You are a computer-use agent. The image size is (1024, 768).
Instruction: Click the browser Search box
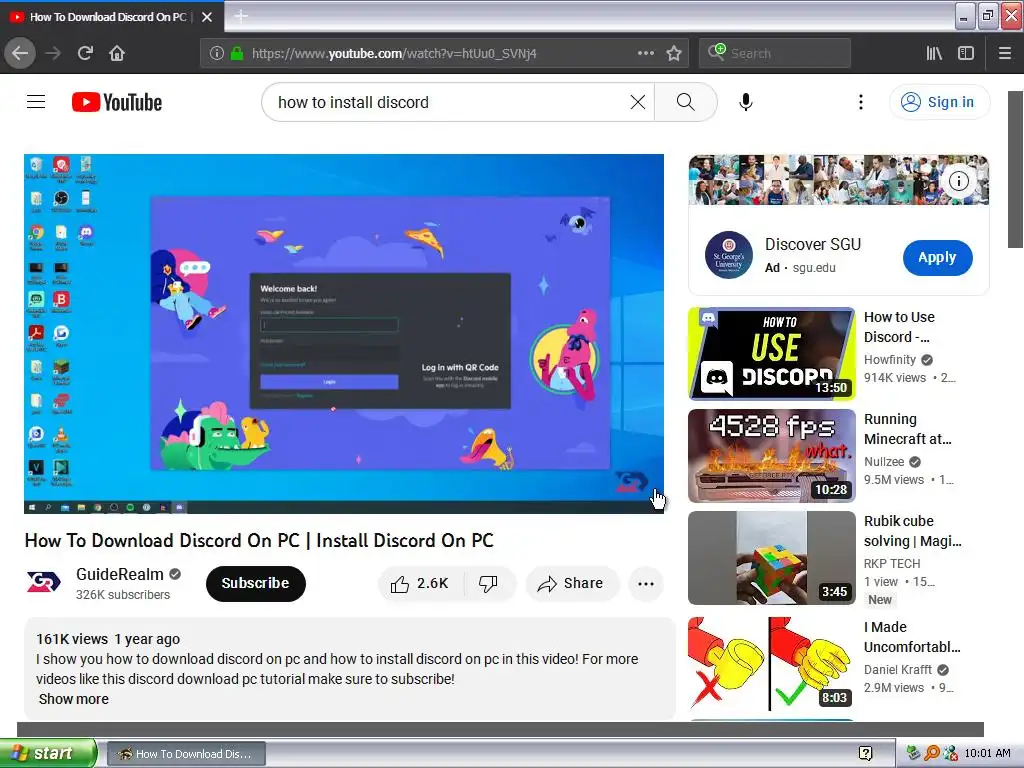775,54
